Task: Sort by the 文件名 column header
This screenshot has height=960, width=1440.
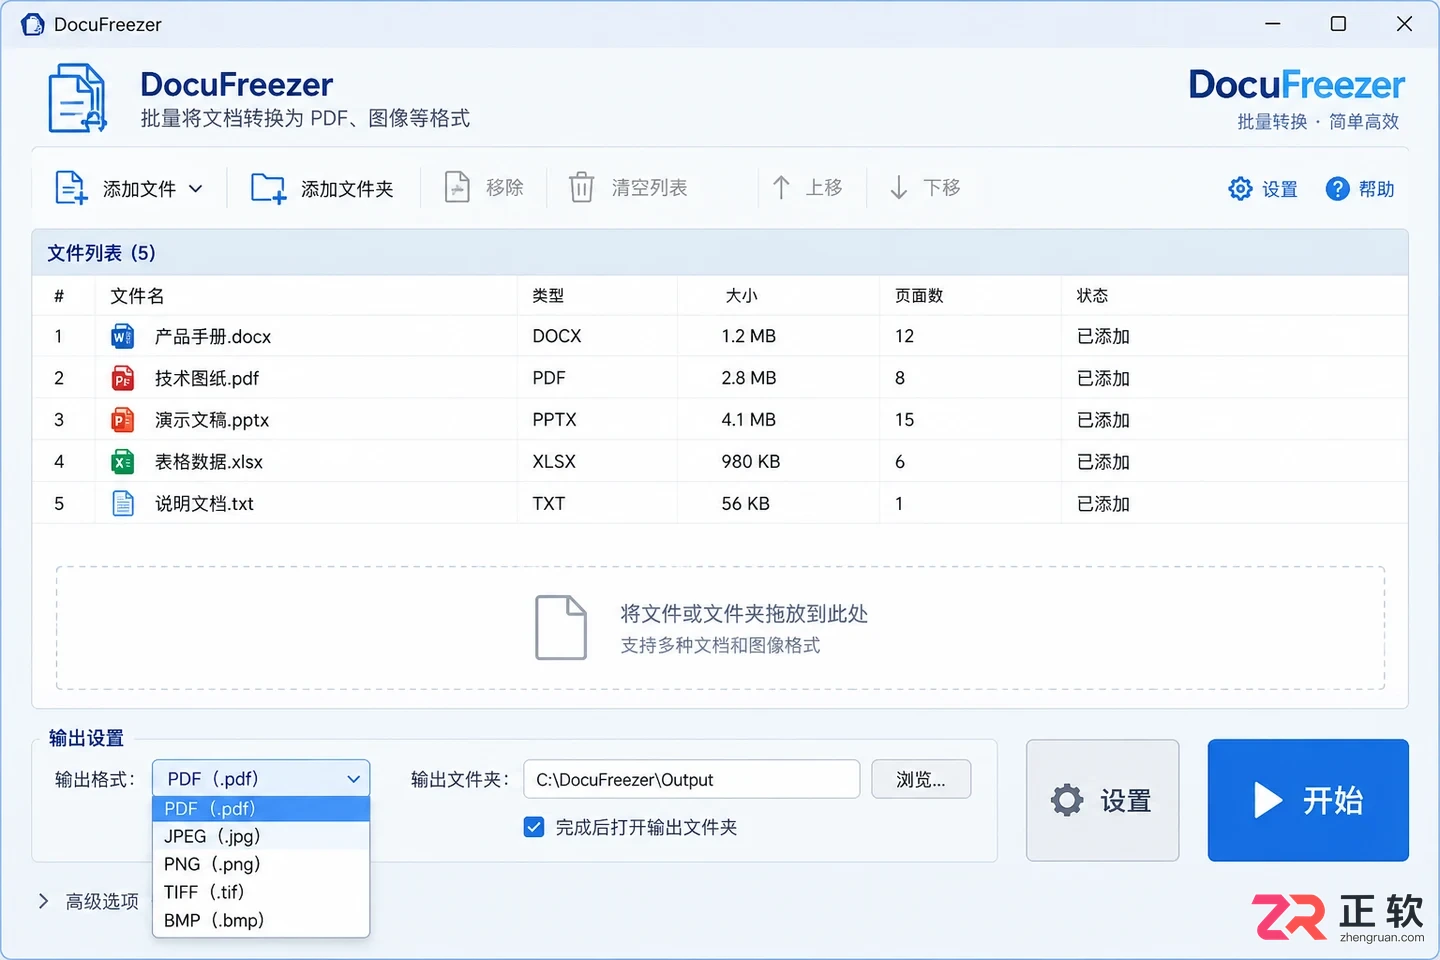Action: tap(137, 296)
